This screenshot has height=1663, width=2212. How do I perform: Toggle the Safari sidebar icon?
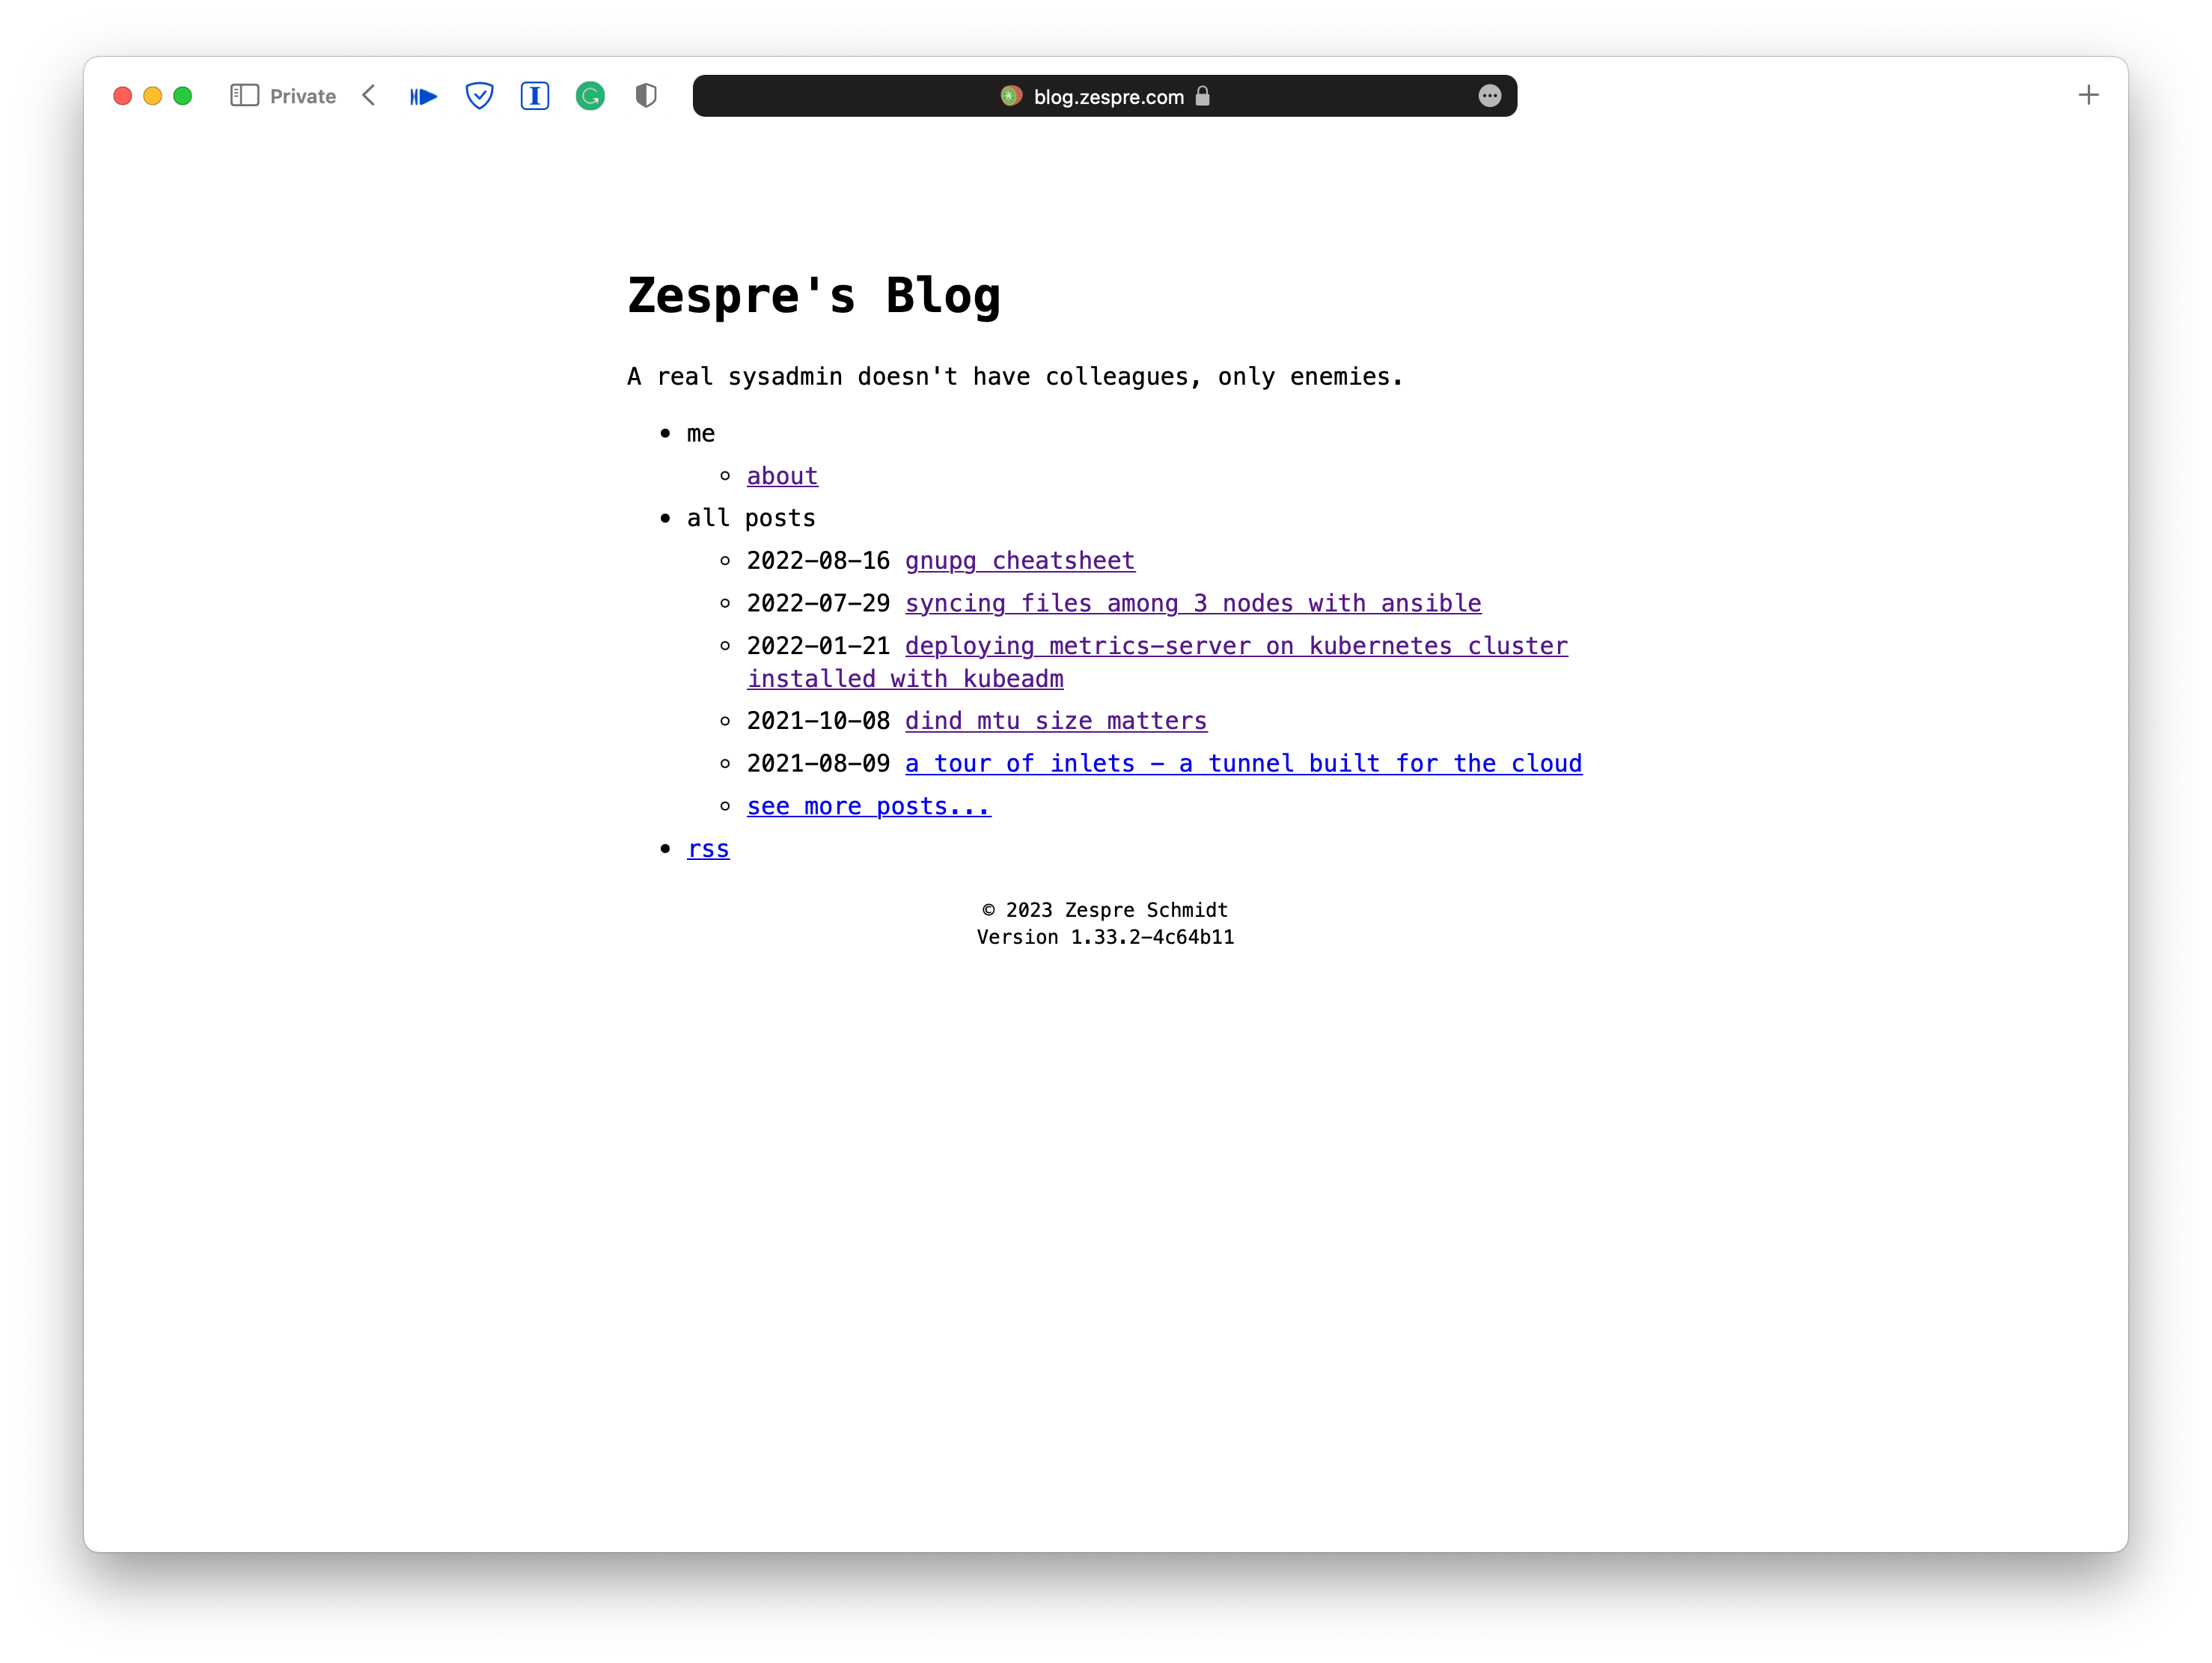[244, 96]
